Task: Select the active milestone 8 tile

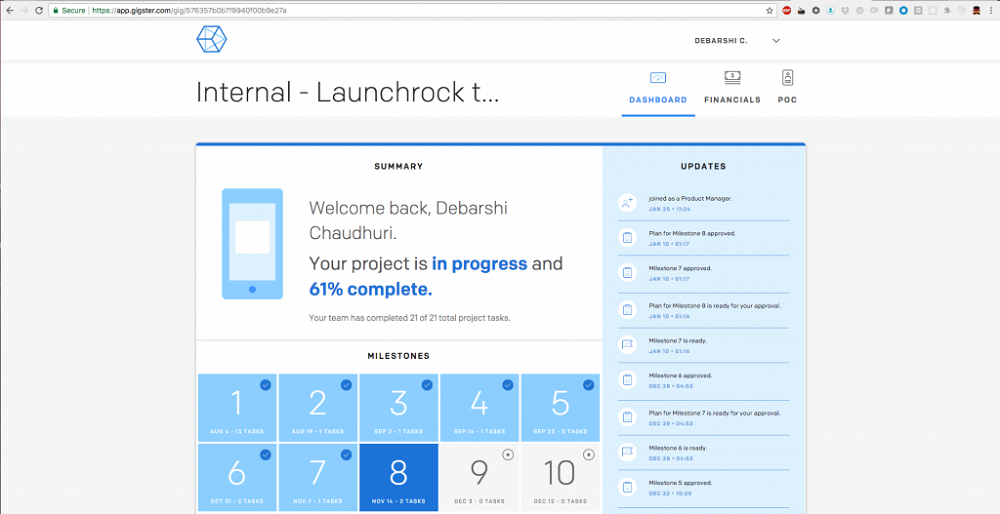Action: [x=399, y=477]
